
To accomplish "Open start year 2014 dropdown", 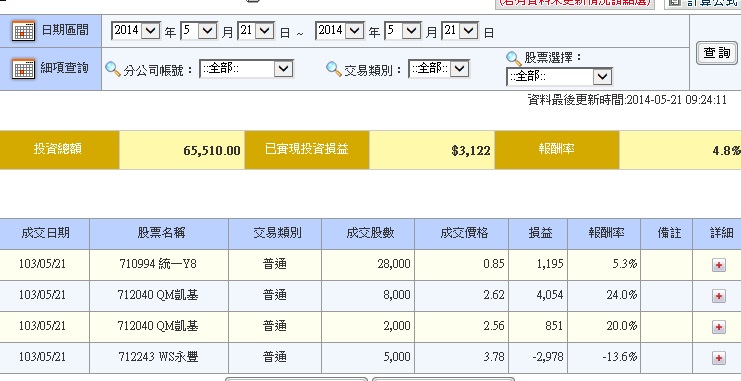I will pos(136,31).
